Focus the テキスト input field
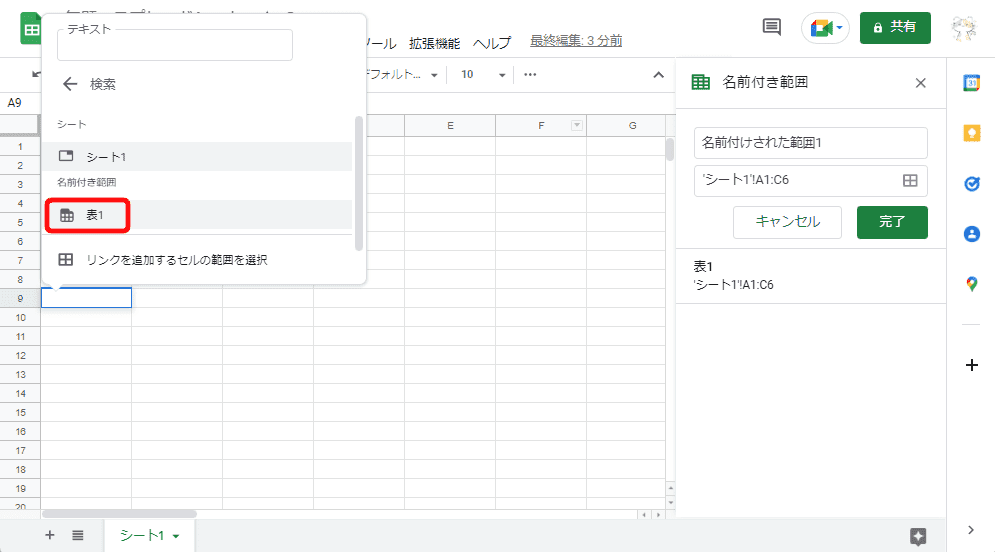 175,45
